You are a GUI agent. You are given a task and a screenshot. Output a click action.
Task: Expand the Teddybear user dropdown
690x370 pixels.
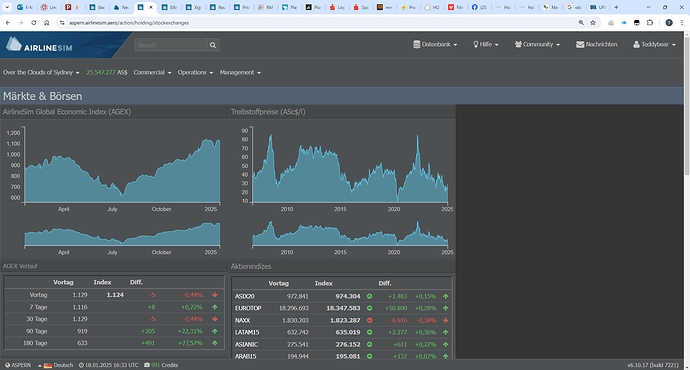pyautogui.click(x=654, y=44)
